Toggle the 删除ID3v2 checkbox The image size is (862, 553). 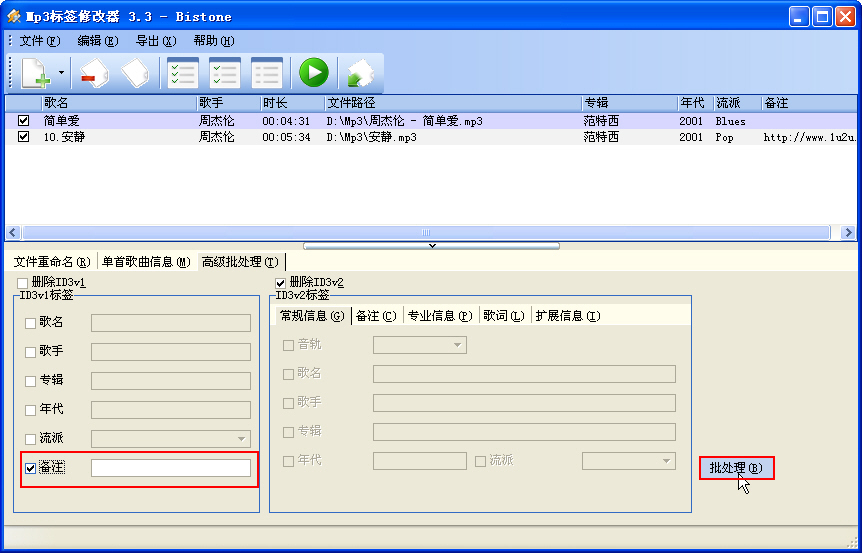[x=281, y=283]
